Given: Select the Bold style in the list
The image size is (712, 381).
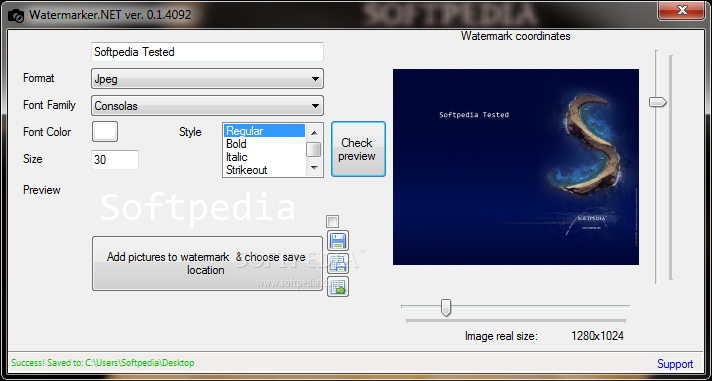Looking at the screenshot, I should [x=265, y=144].
